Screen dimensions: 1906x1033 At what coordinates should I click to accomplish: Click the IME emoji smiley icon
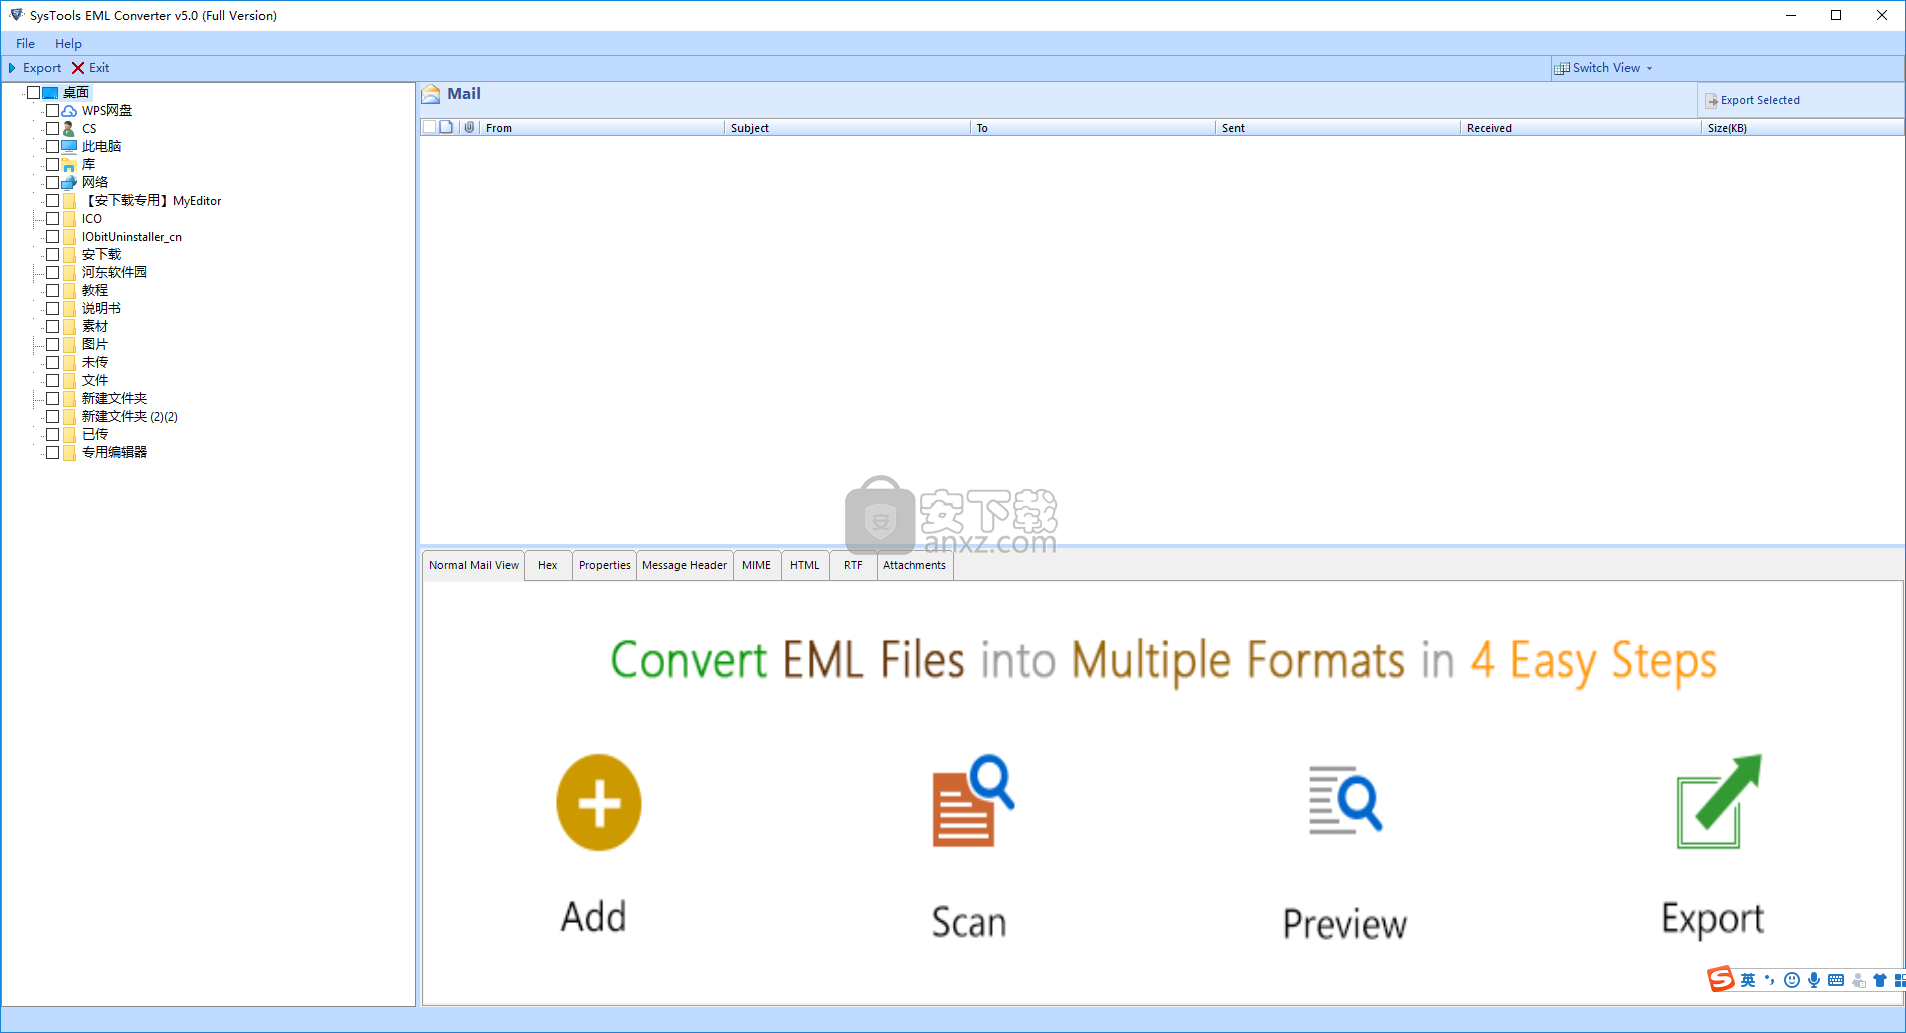coord(1792,980)
